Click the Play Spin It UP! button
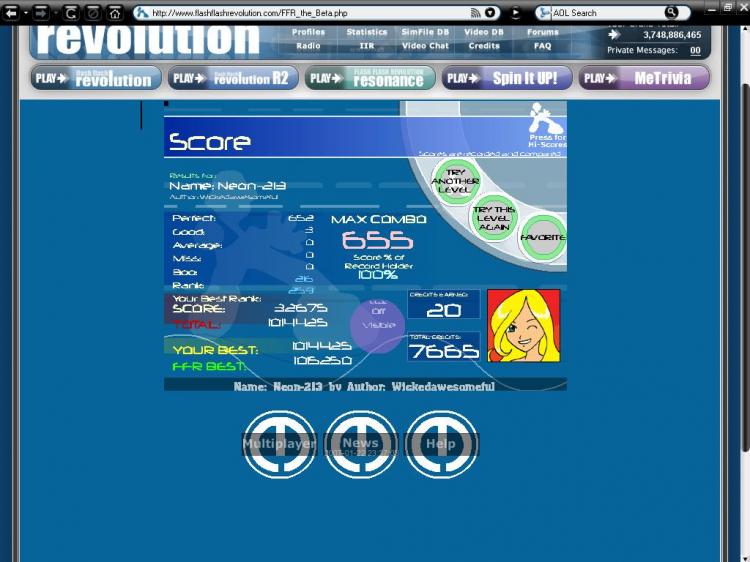 [x=507, y=78]
